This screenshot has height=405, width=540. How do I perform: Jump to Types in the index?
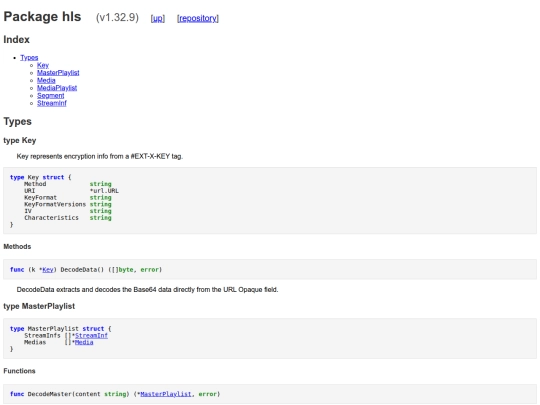[29, 58]
